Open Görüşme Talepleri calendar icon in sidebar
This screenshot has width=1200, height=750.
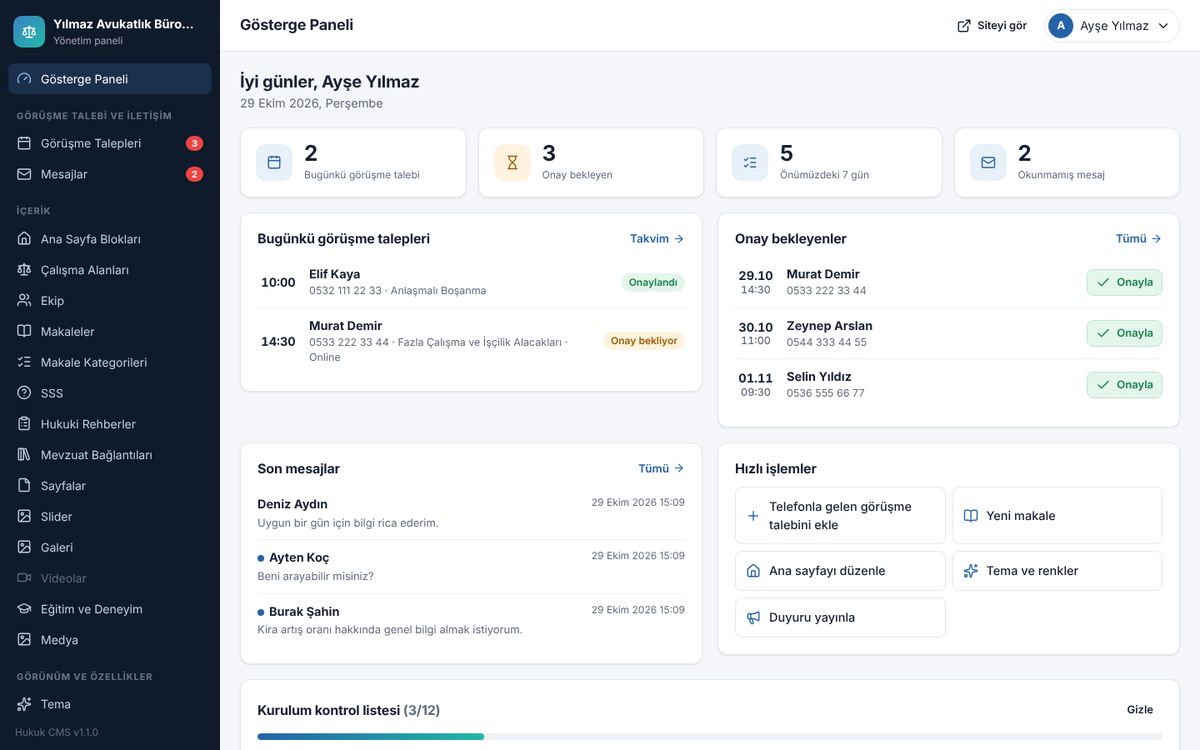click(24, 143)
